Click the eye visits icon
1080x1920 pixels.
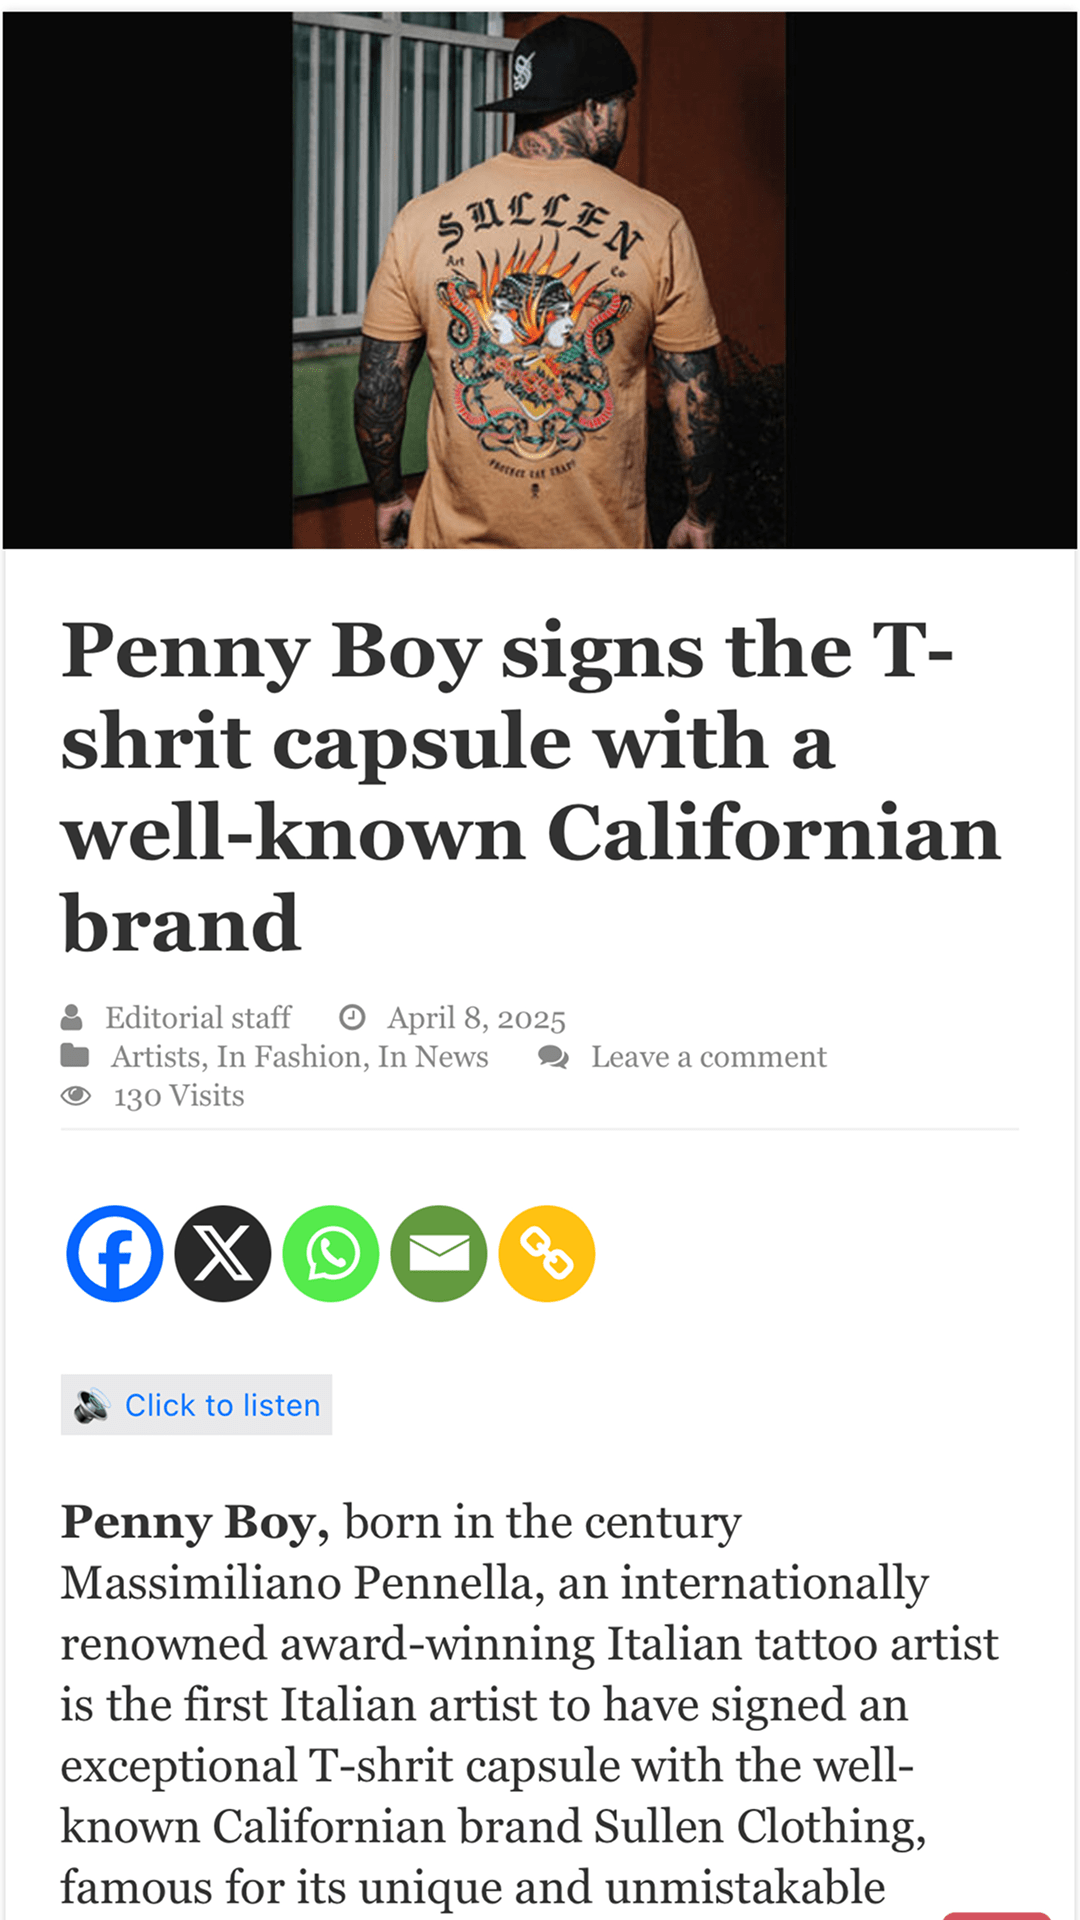pos(76,1096)
